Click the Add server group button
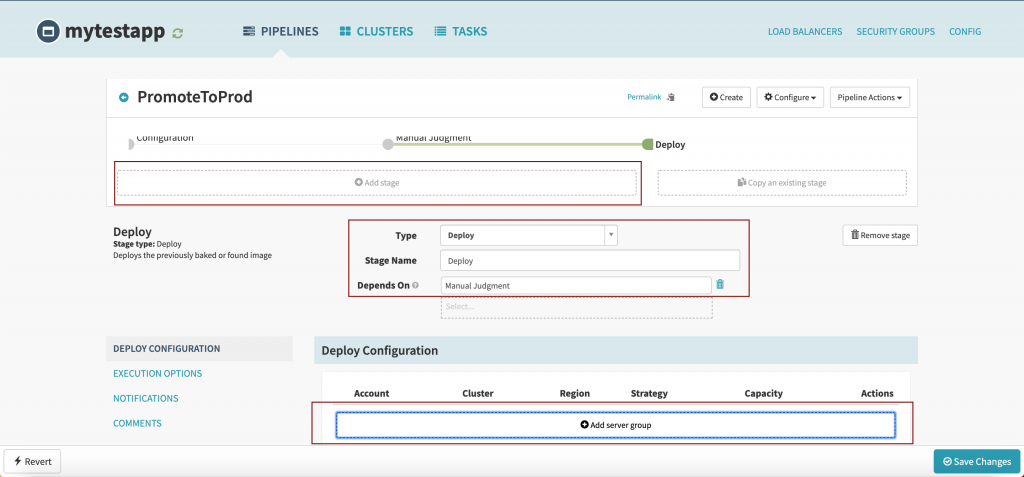Image resolution: width=1024 pixels, height=477 pixels. 615,425
